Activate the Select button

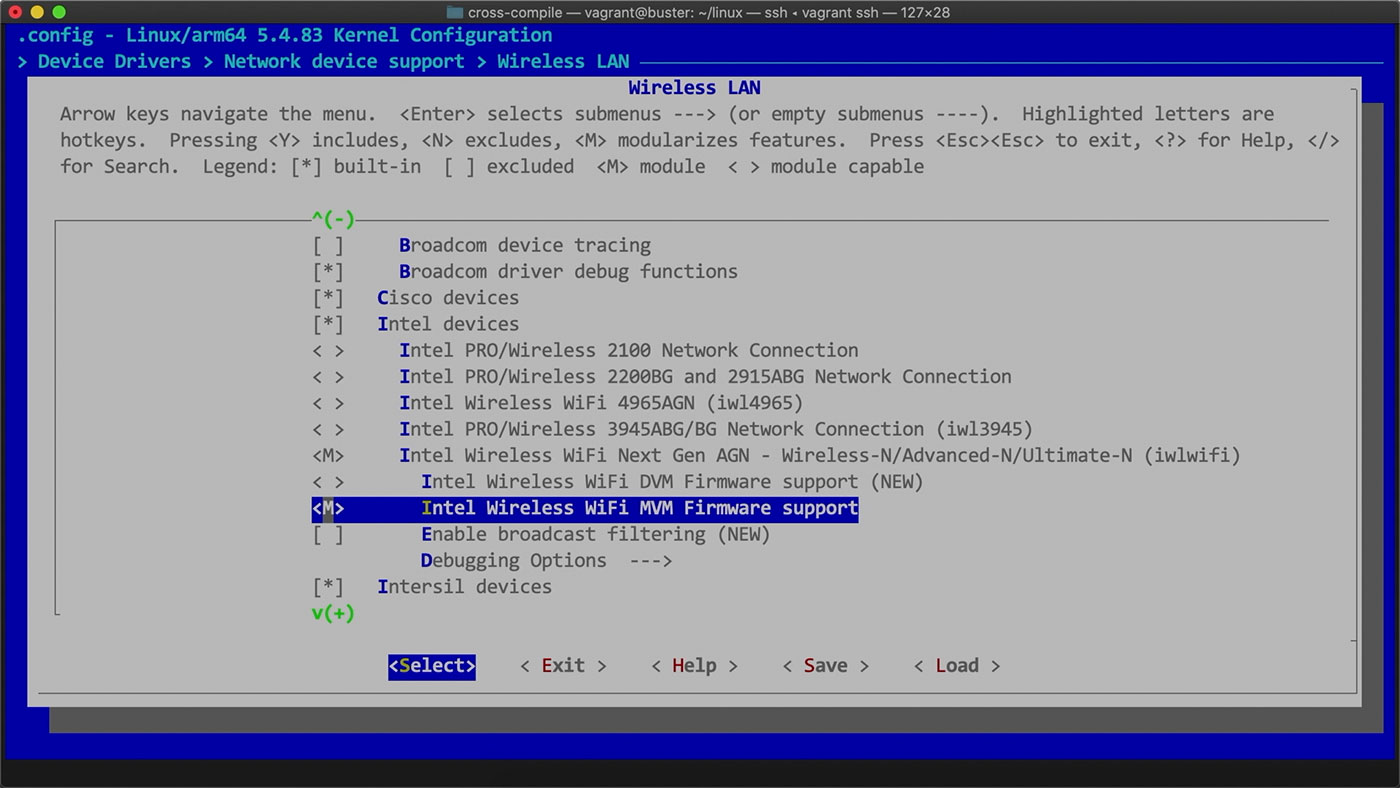(432, 666)
